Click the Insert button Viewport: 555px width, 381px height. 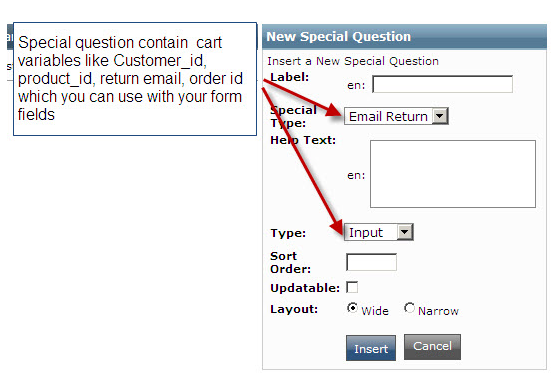coord(371,348)
